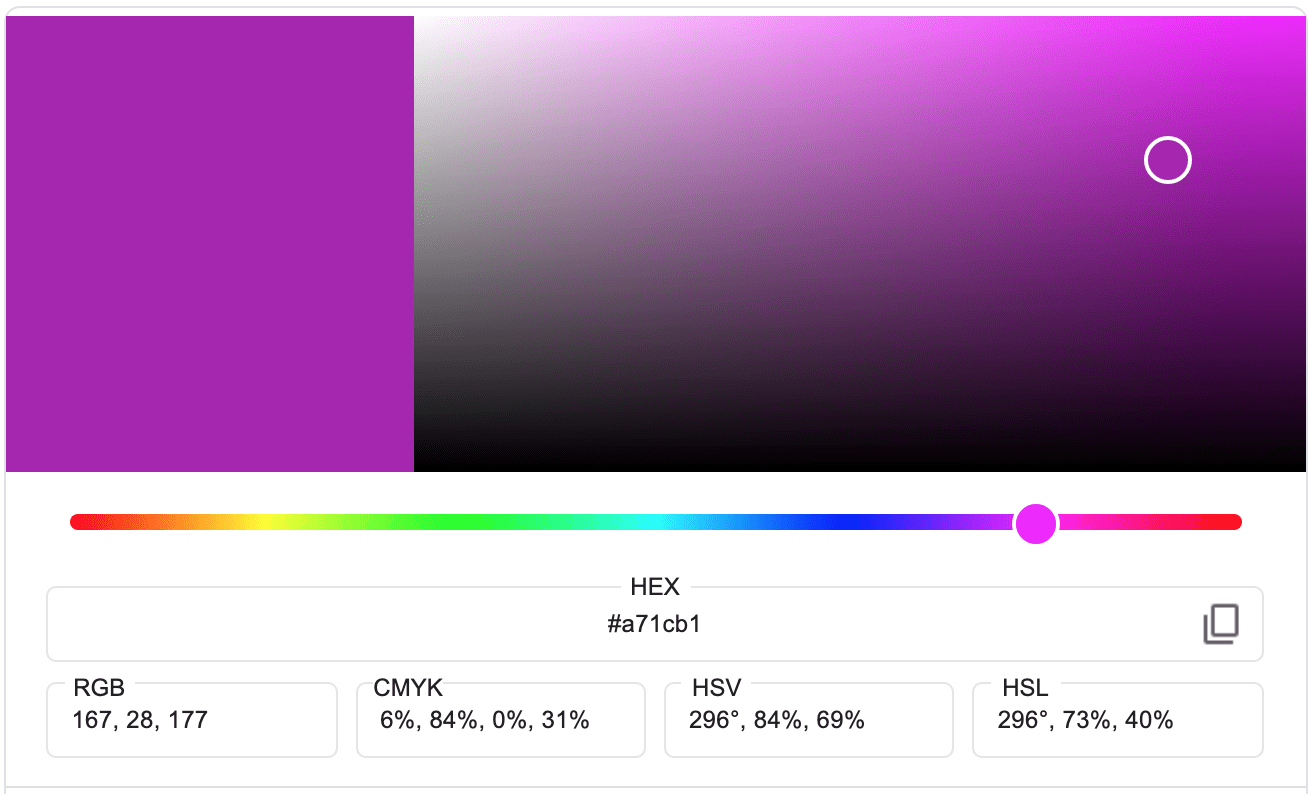This screenshot has height=794, width=1308.
Task: Pick red at hue slider's left end
Action: click(x=76, y=522)
